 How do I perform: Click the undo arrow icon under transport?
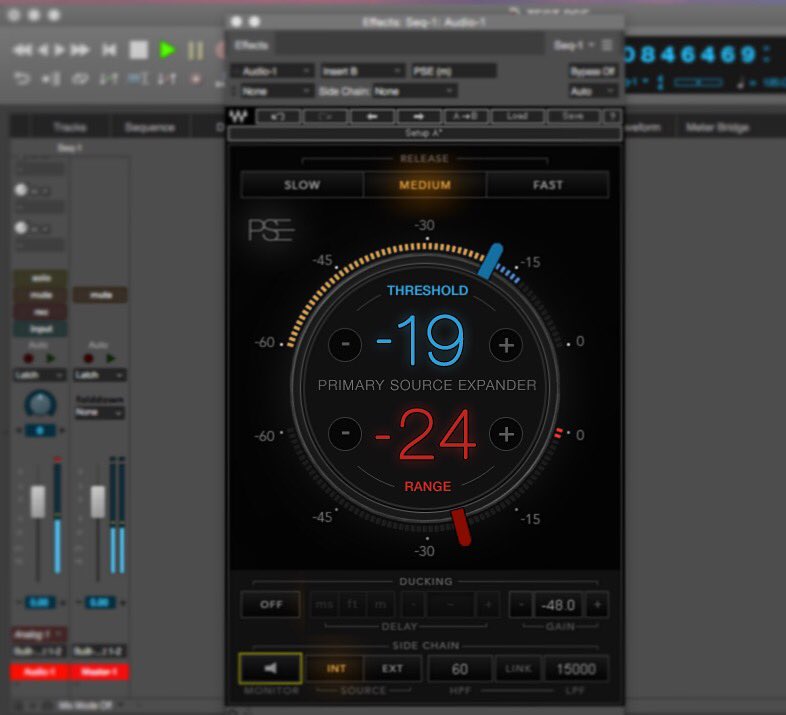tap(22, 79)
